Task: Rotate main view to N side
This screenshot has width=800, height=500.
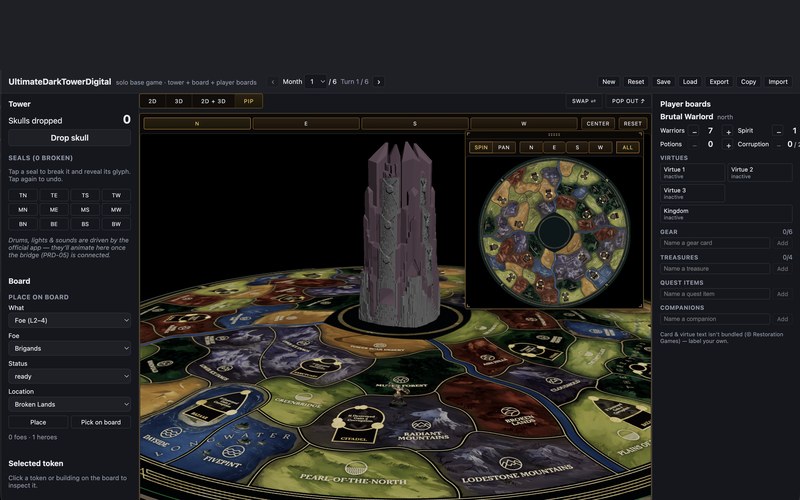Action: click(x=197, y=123)
